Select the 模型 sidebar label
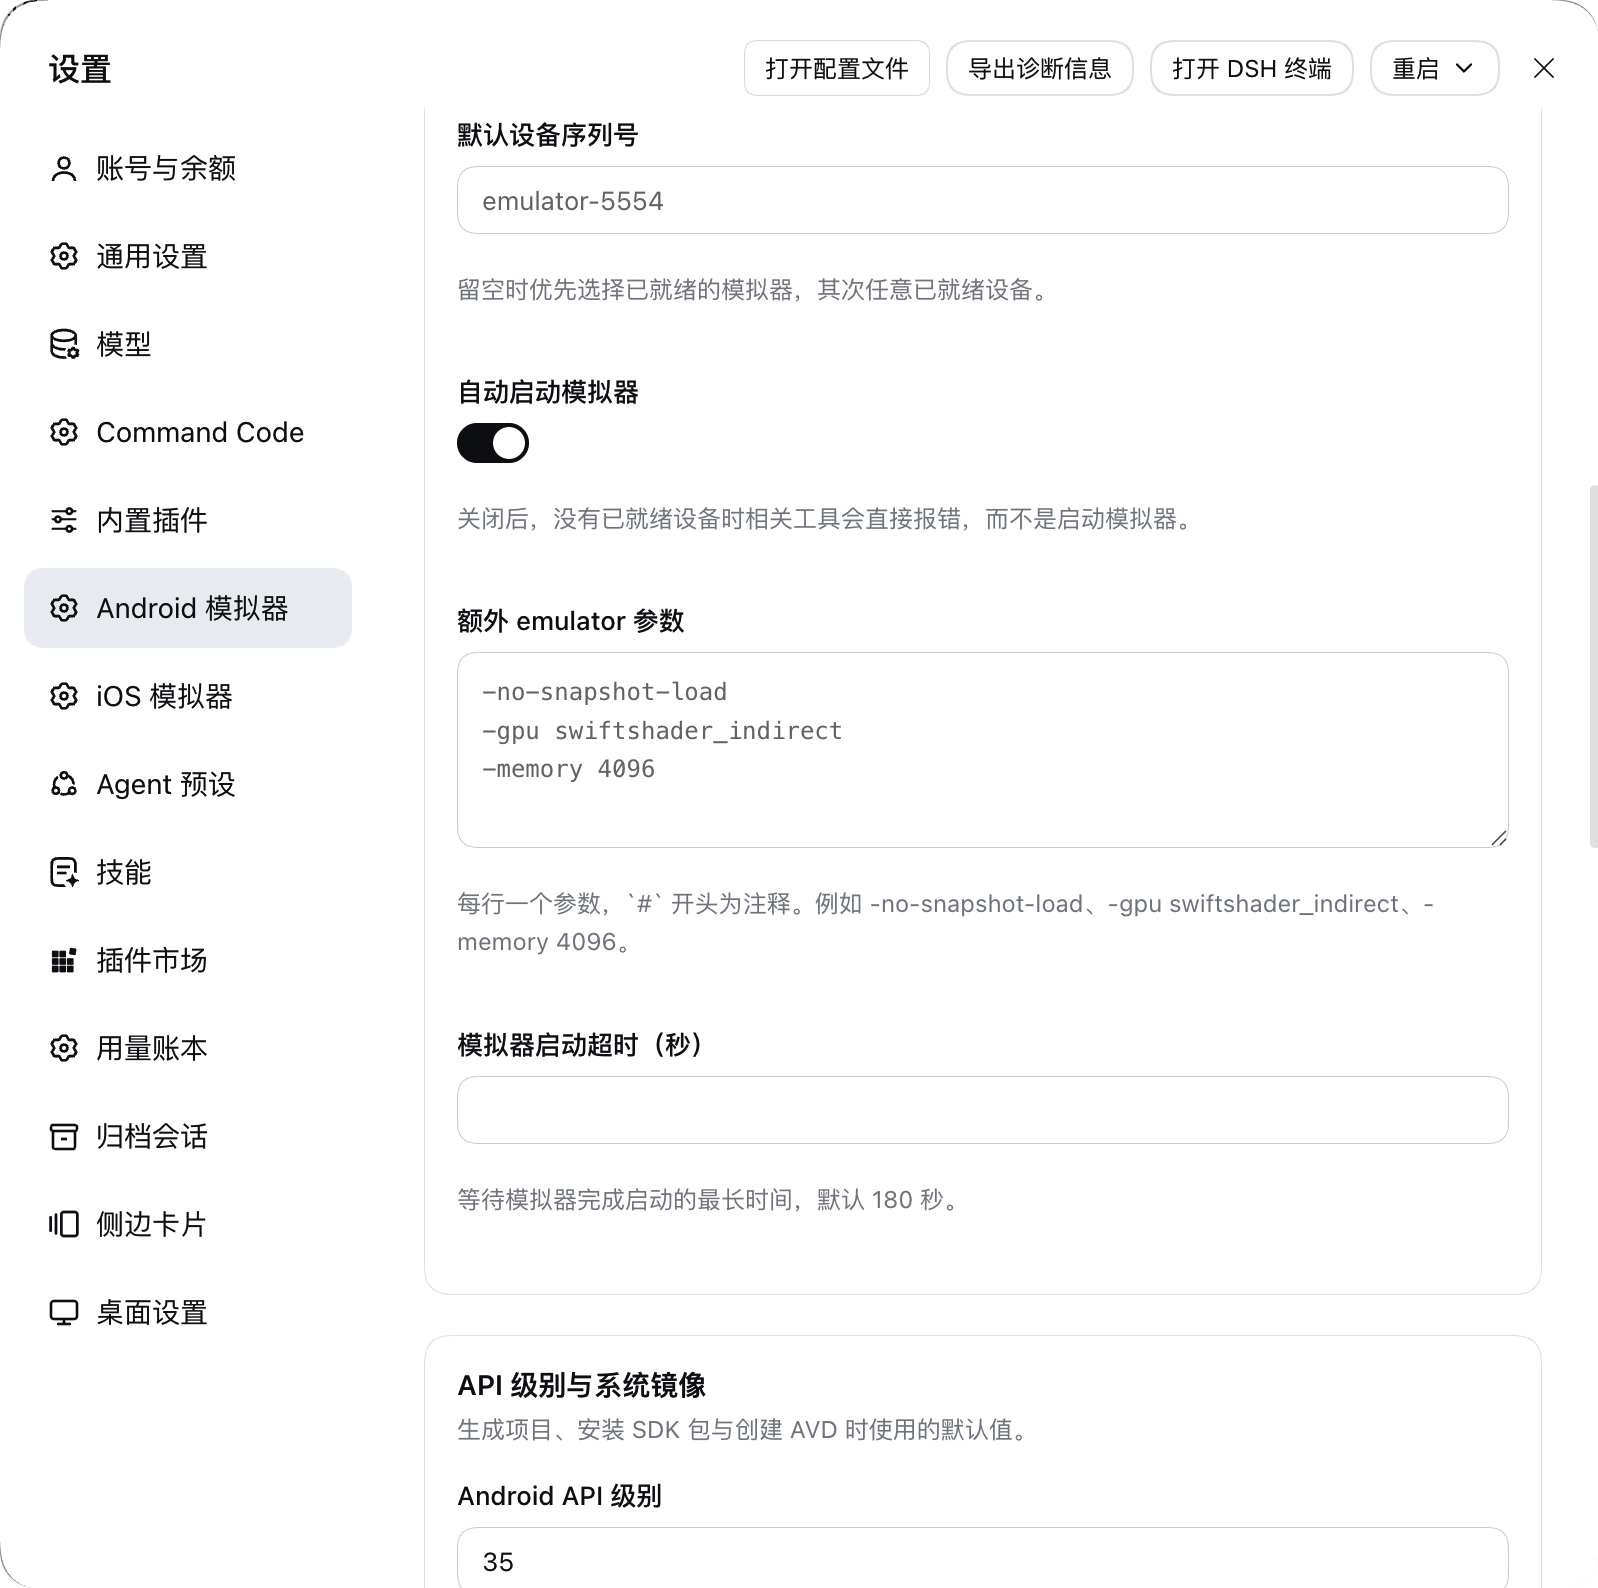Screen dimensions: 1598x1588 point(124,345)
